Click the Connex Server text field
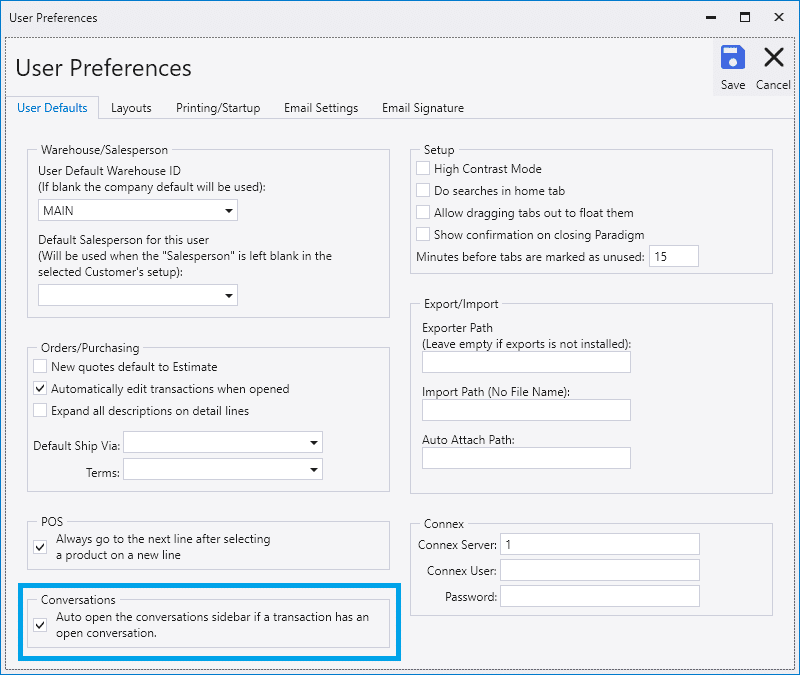The height and width of the screenshot is (675, 800). click(x=599, y=545)
